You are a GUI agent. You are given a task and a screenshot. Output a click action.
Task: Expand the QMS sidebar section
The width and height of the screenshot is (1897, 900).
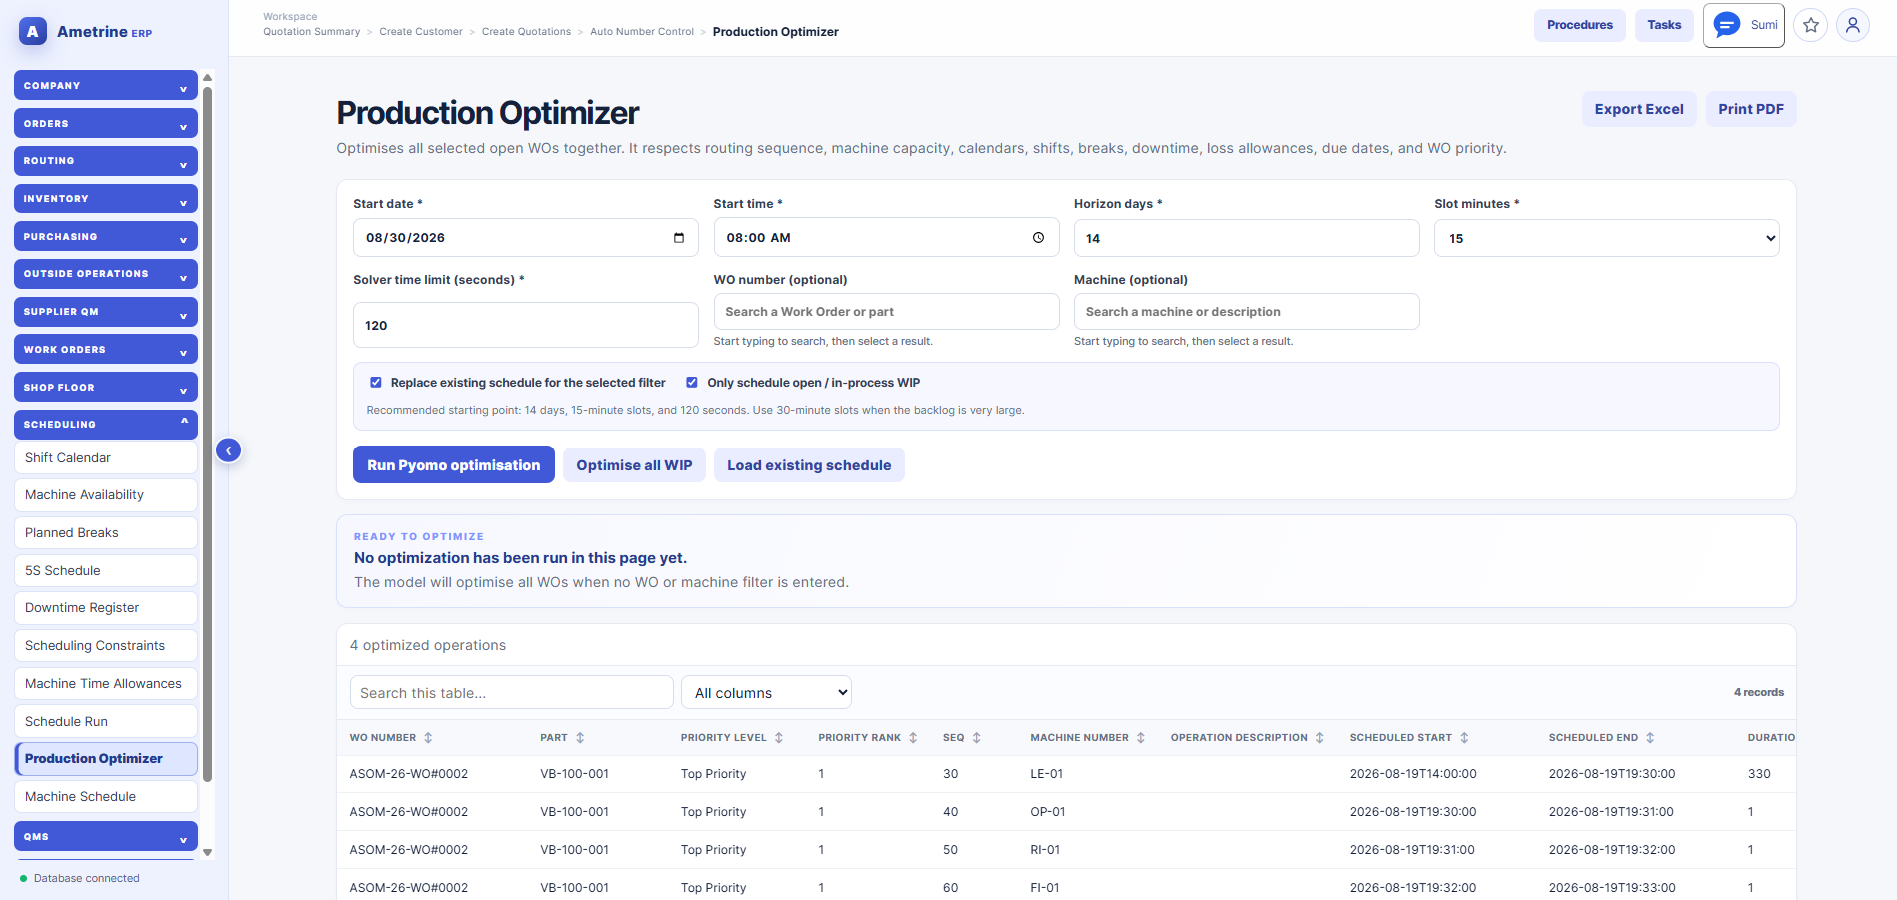pos(106,836)
